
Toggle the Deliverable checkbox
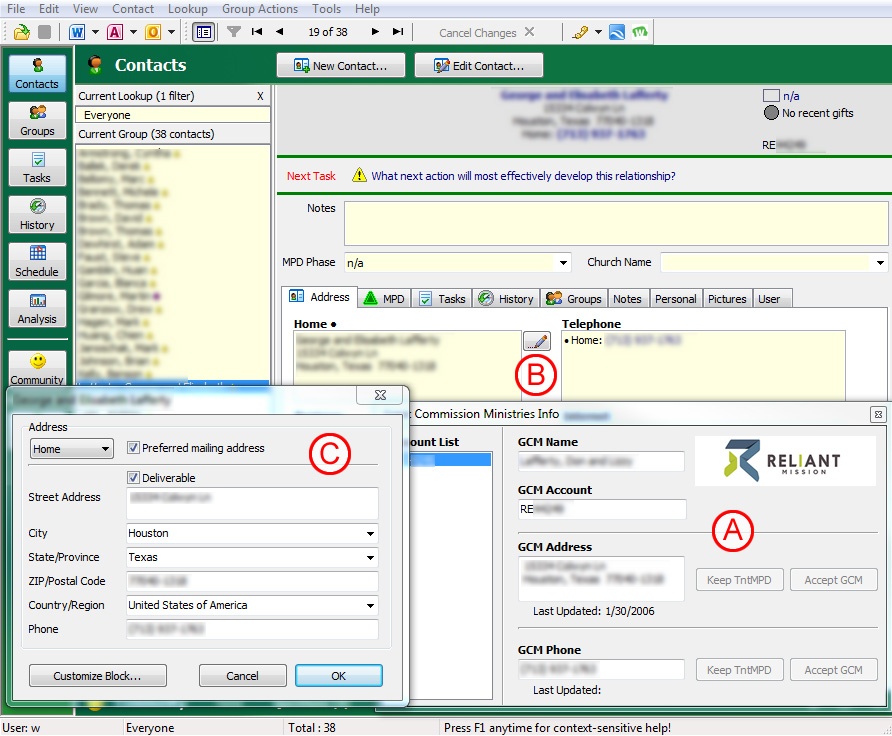(134, 478)
